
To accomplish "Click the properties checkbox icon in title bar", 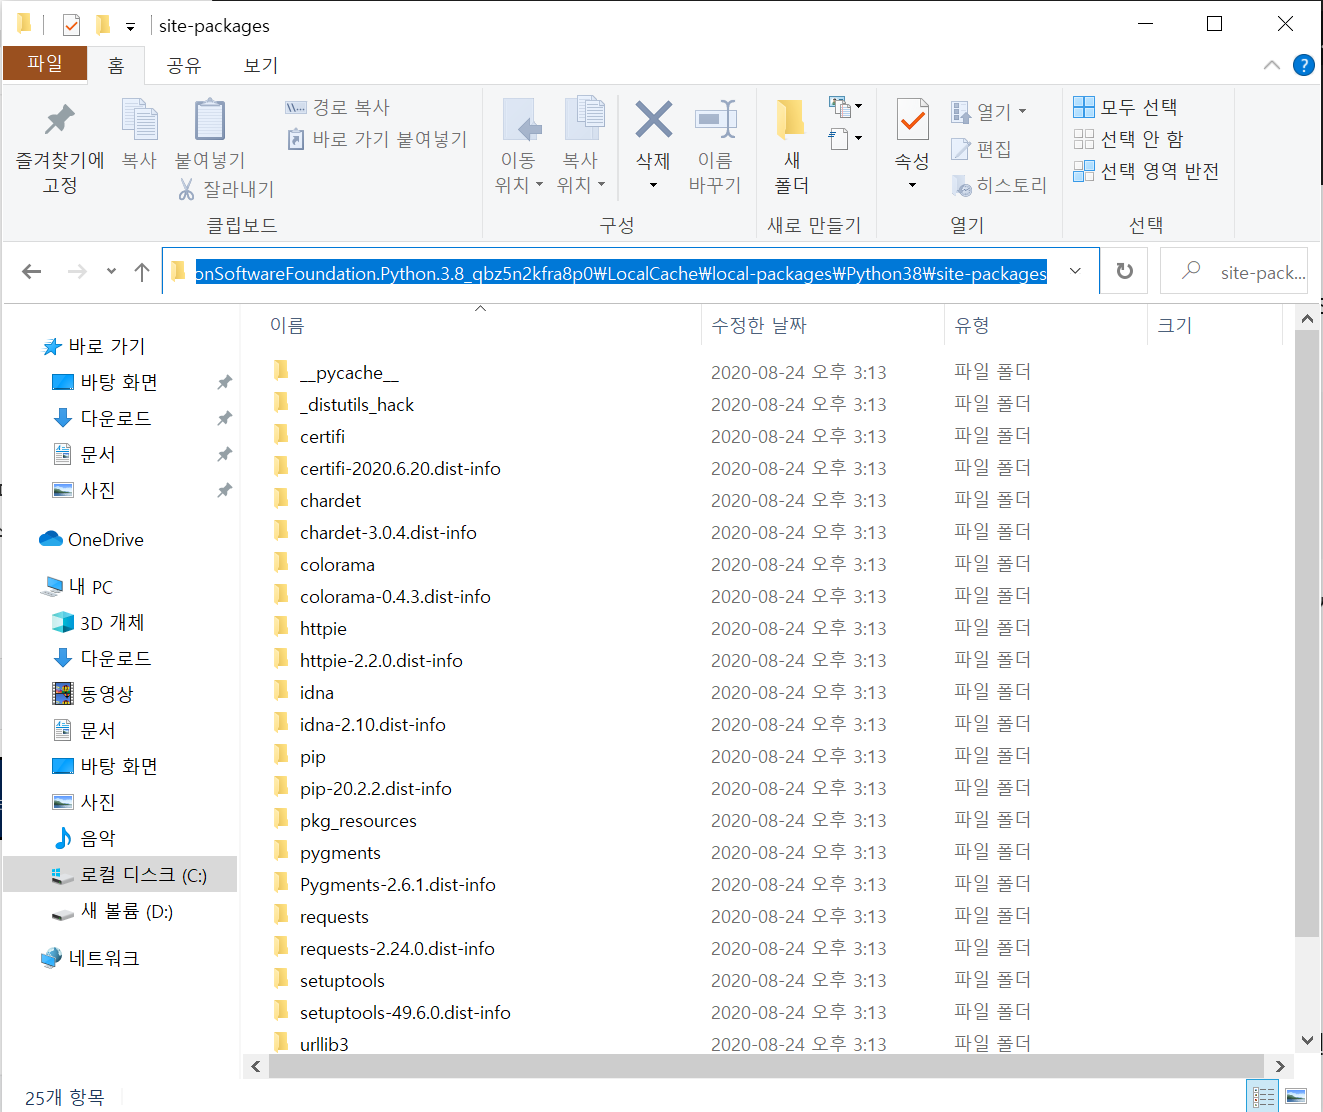I will [71, 25].
